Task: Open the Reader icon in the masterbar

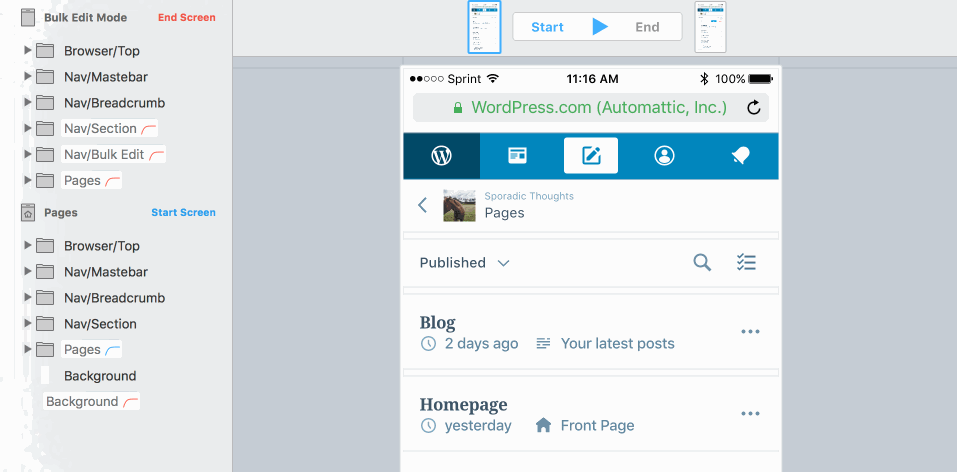Action: [518, 156]
